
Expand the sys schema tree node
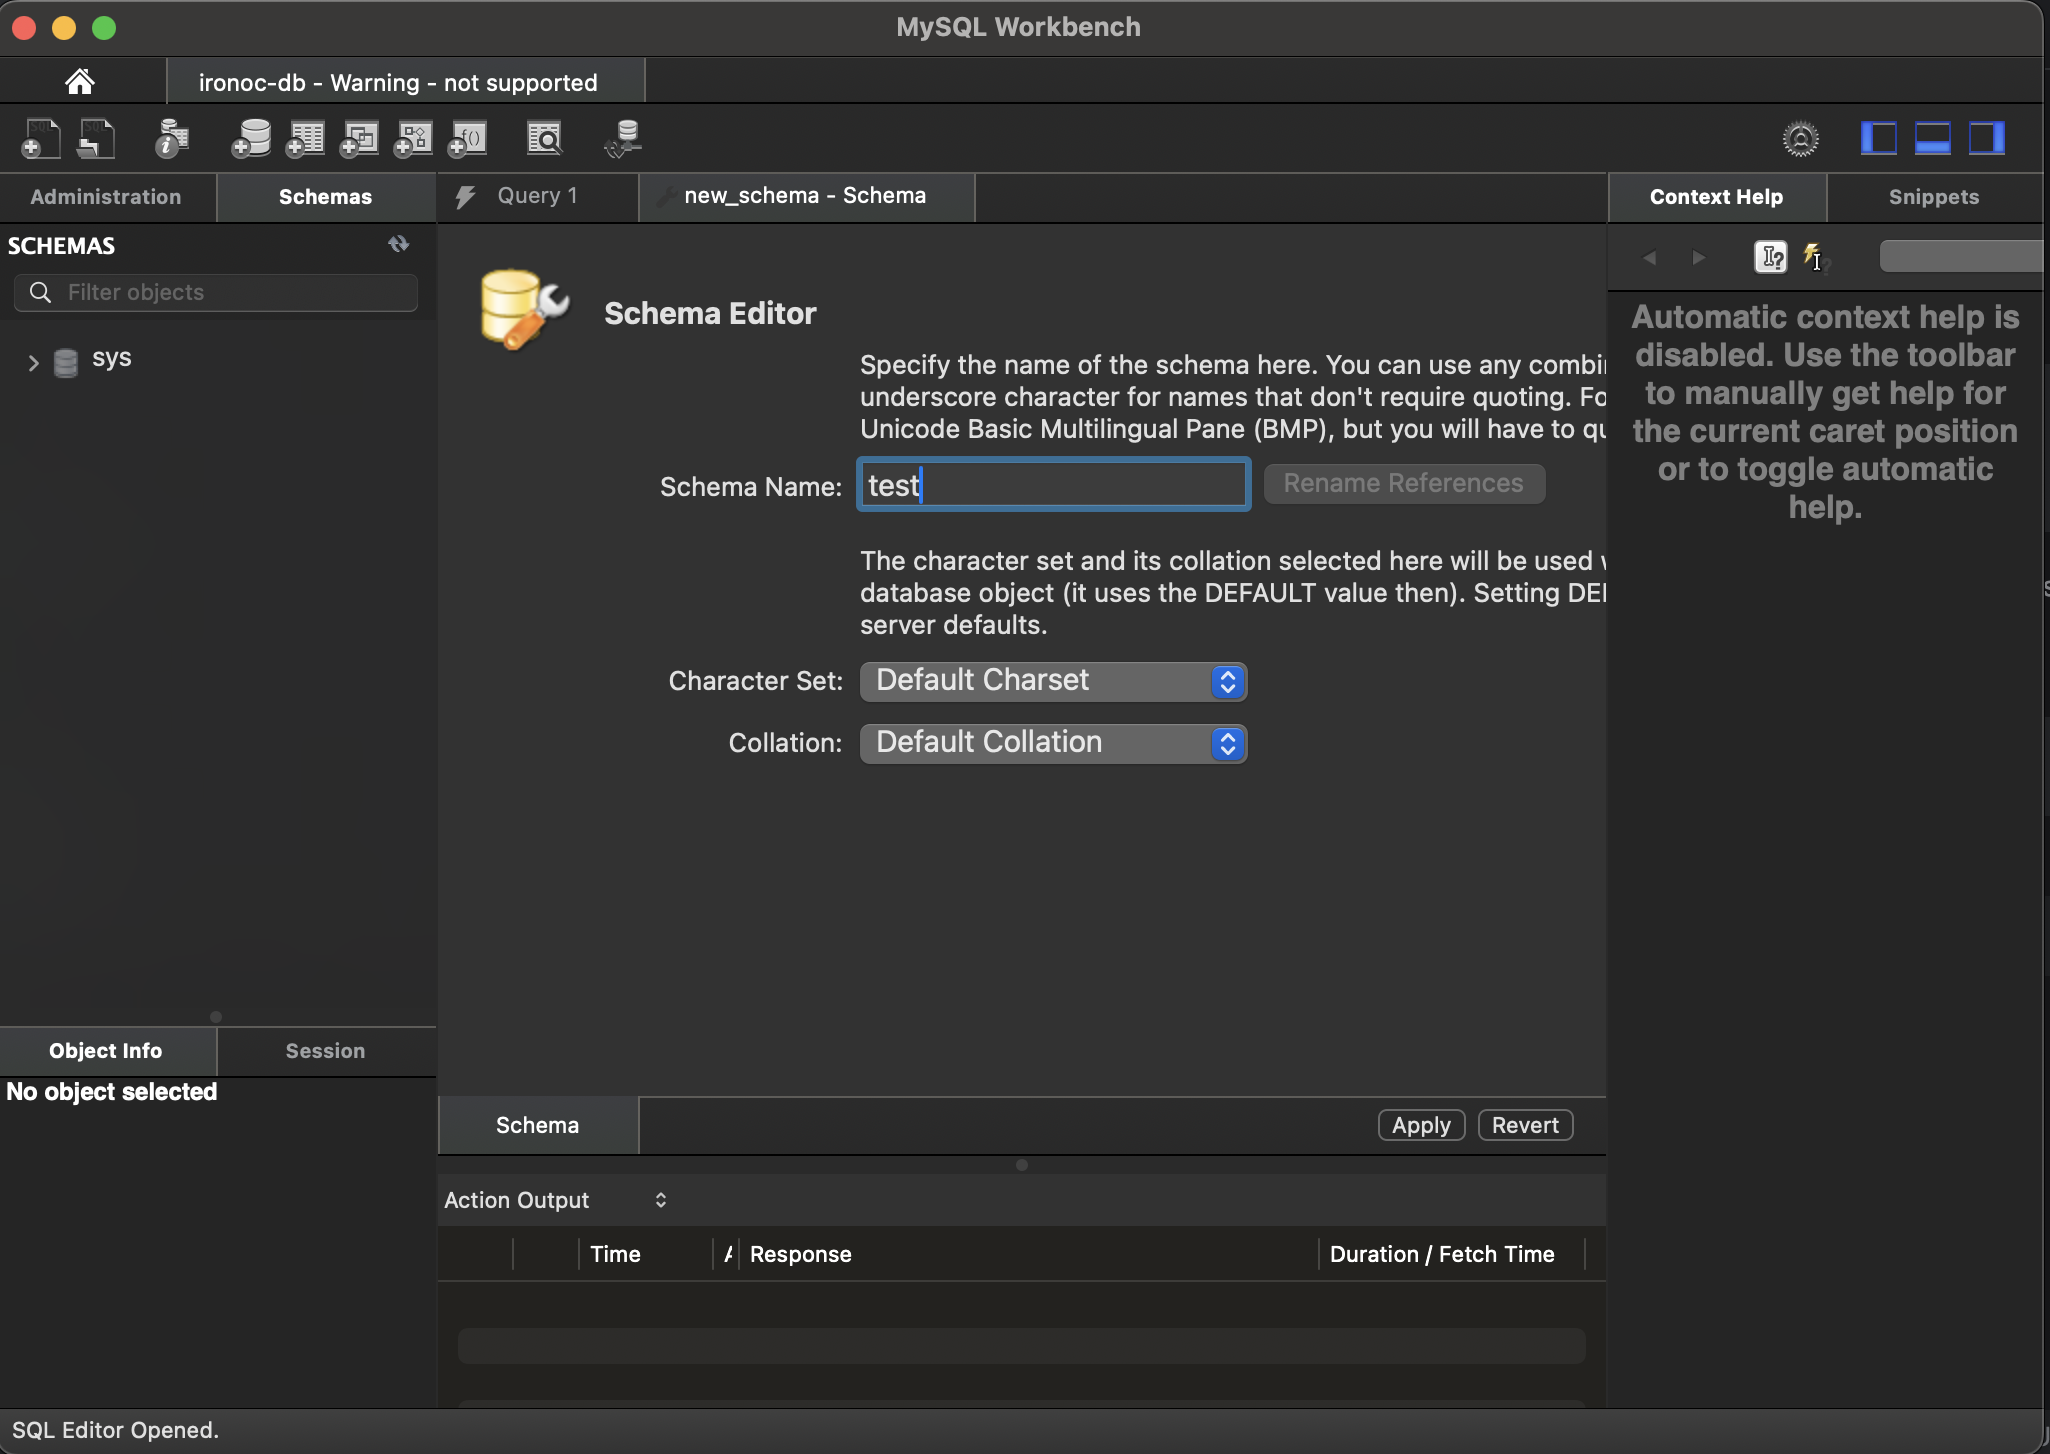coord(33,362)
